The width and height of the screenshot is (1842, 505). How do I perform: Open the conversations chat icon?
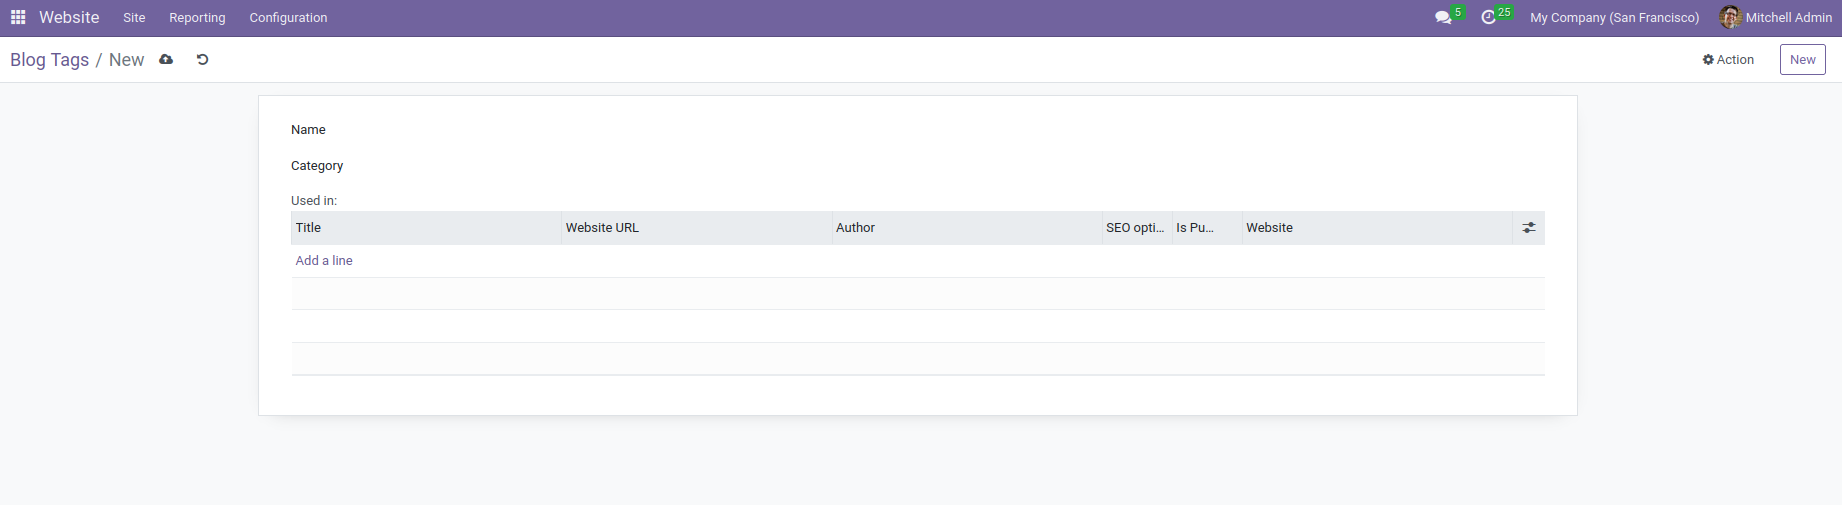(1443, 17)
